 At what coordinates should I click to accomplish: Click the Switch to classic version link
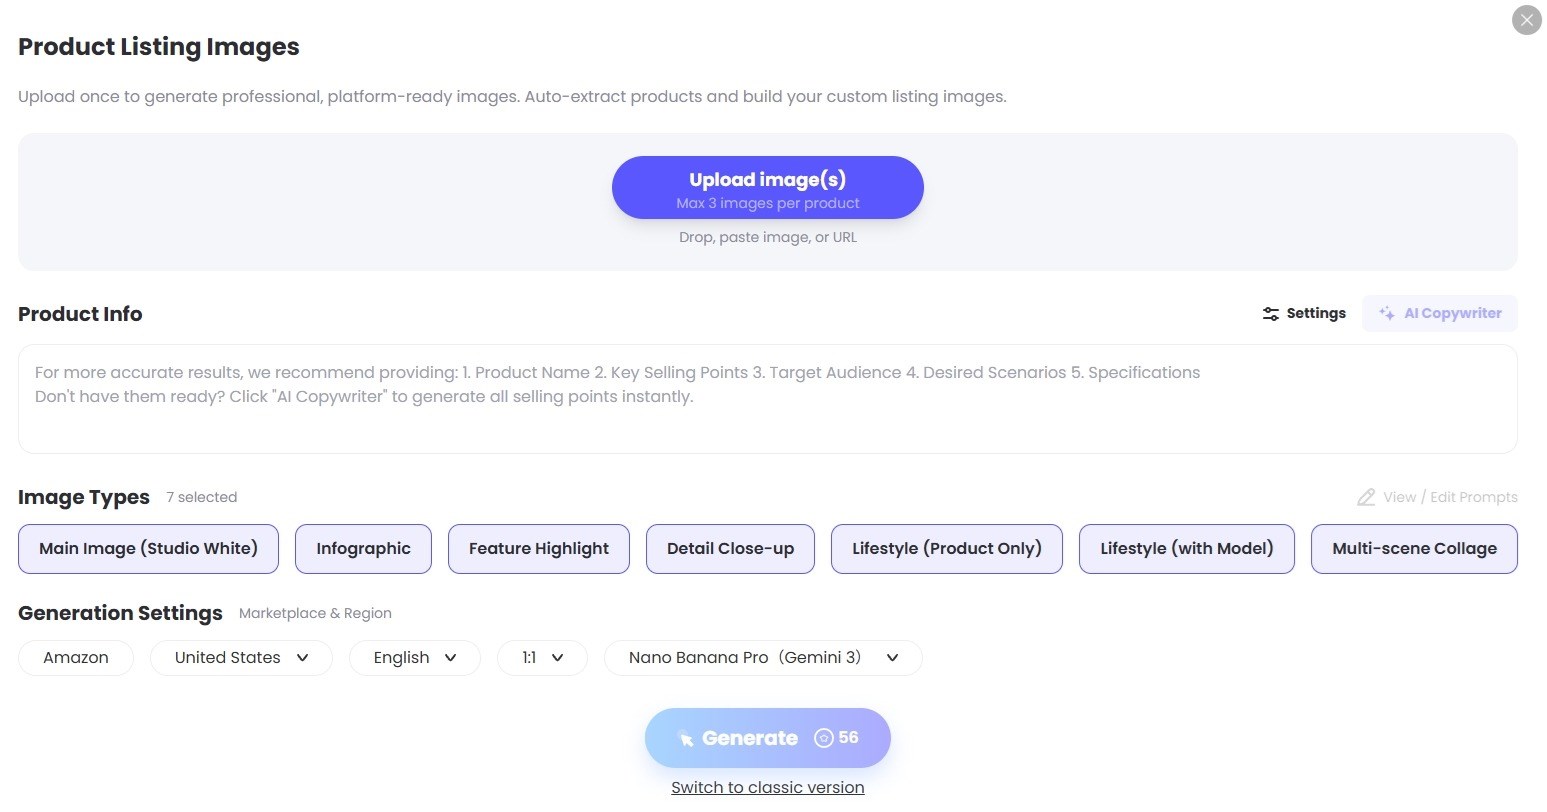pyautogui.click(x=767, y=788)
